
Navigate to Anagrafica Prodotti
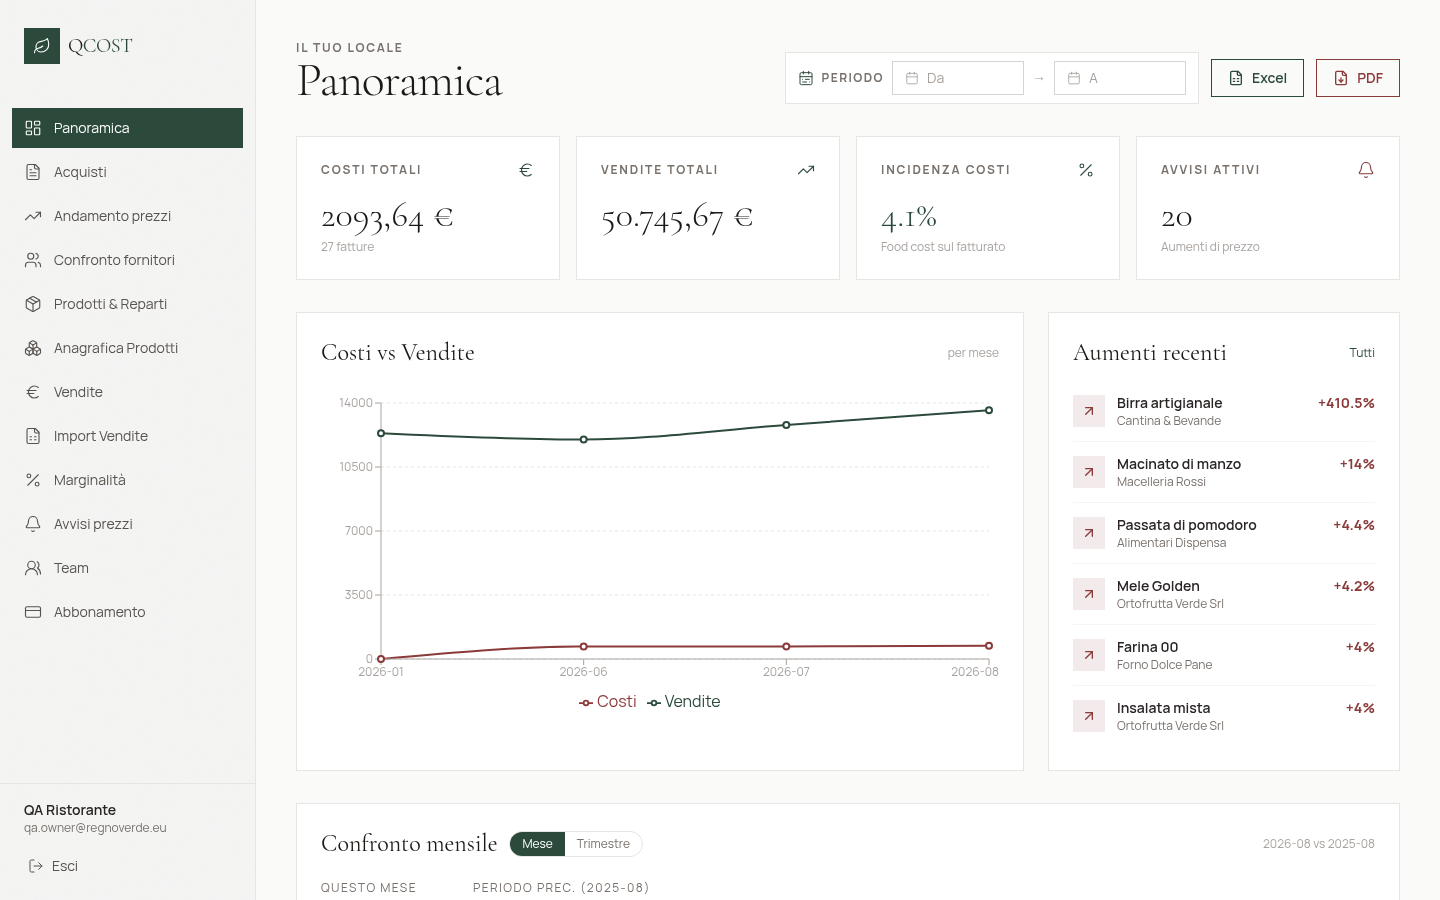pyautogui.click(x=127, y=348)
